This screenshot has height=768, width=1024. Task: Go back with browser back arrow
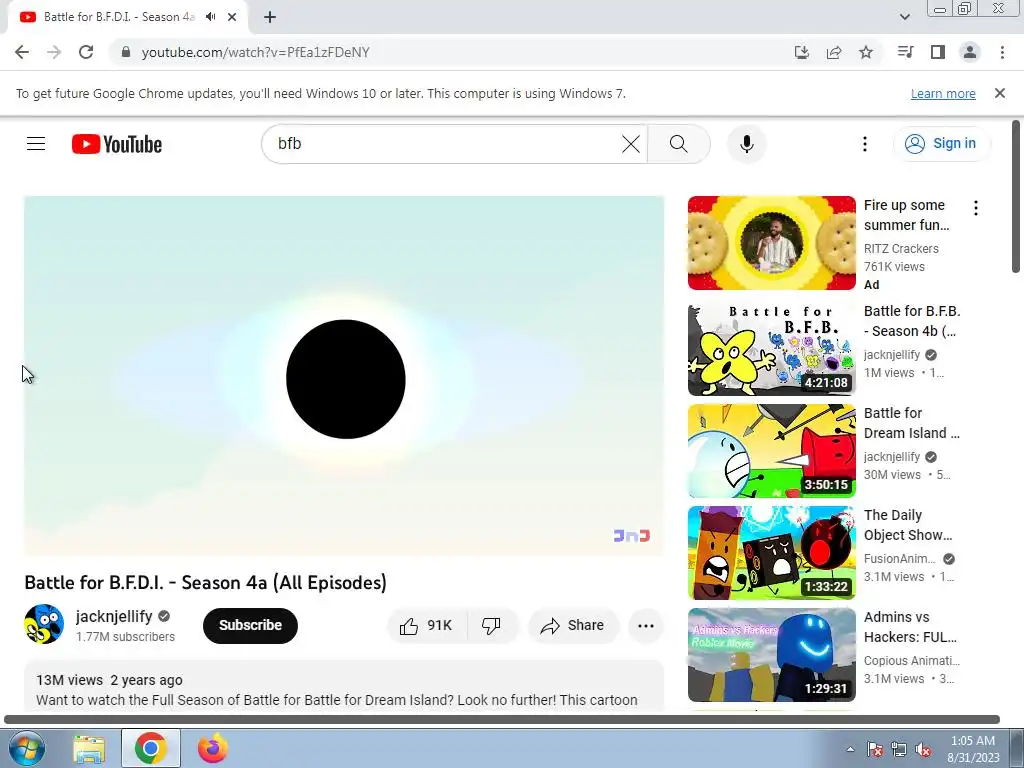pyautogui.click(x=22, y=52)
